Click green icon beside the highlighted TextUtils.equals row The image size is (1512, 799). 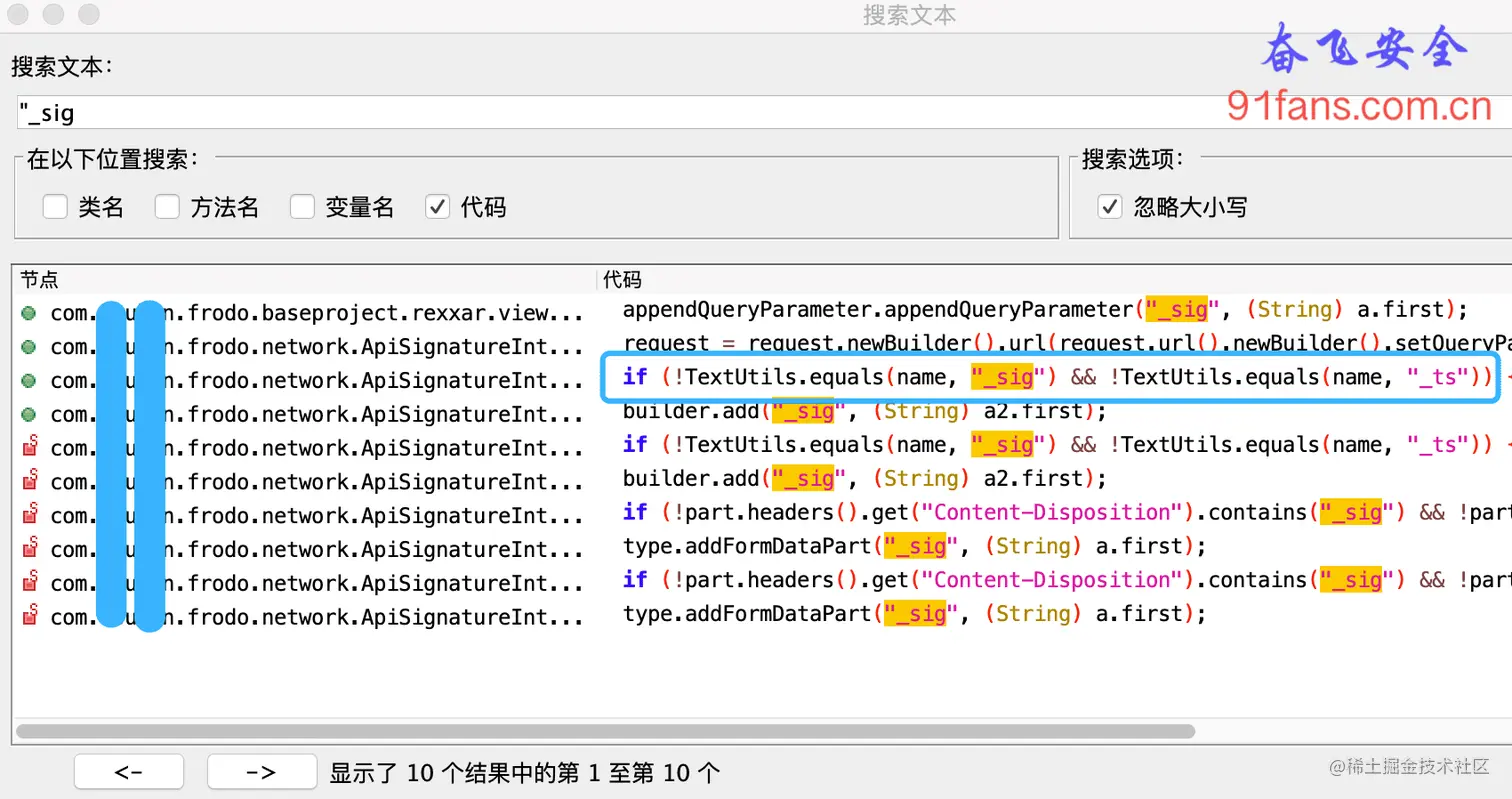tap(29, 381)
